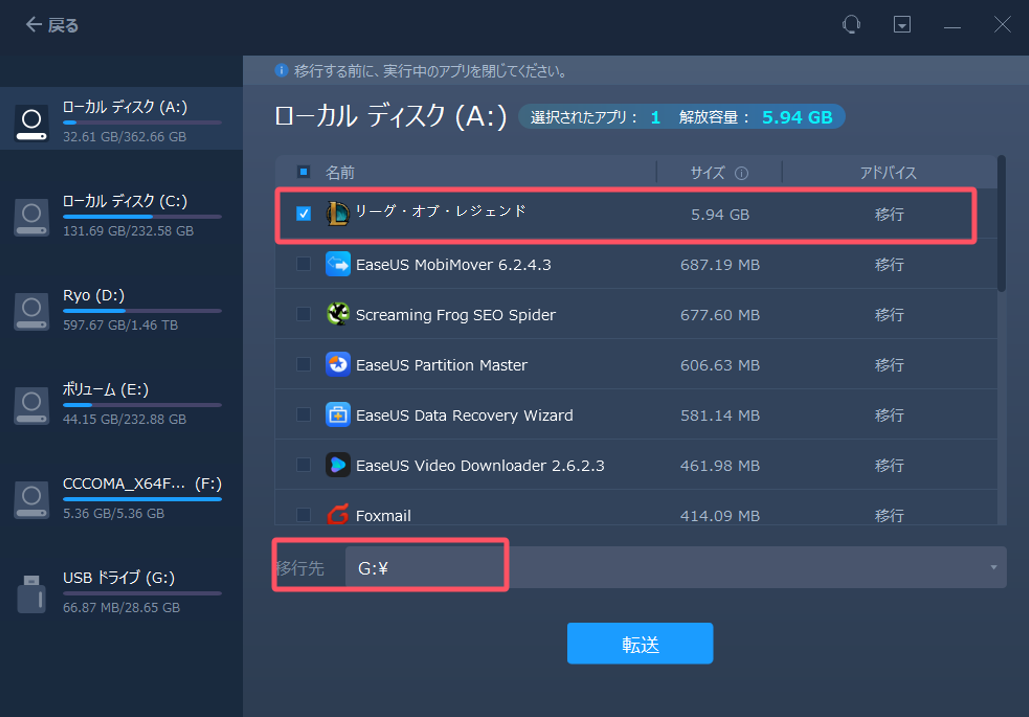The width and height of the screenshot is (1029, 717).
Task: Click the League of Legends game icon
Action: [x=337, y=213]
